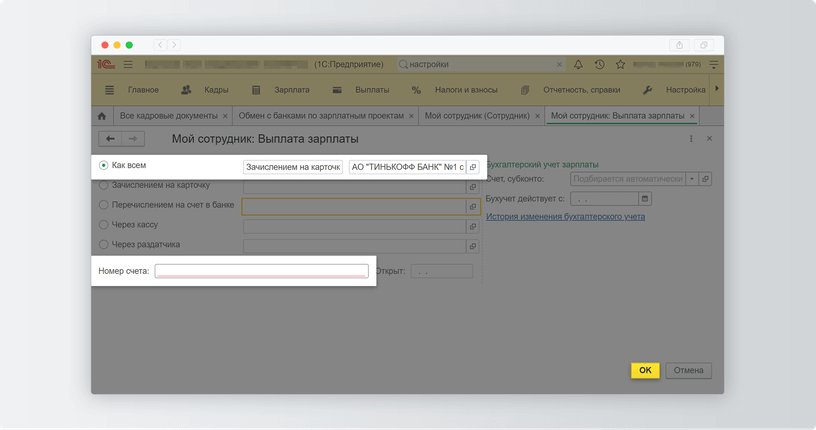The height and width of the screenshot is (430, 816).
Task: Click the search field with настройки
Action: (x=480, y=65)
